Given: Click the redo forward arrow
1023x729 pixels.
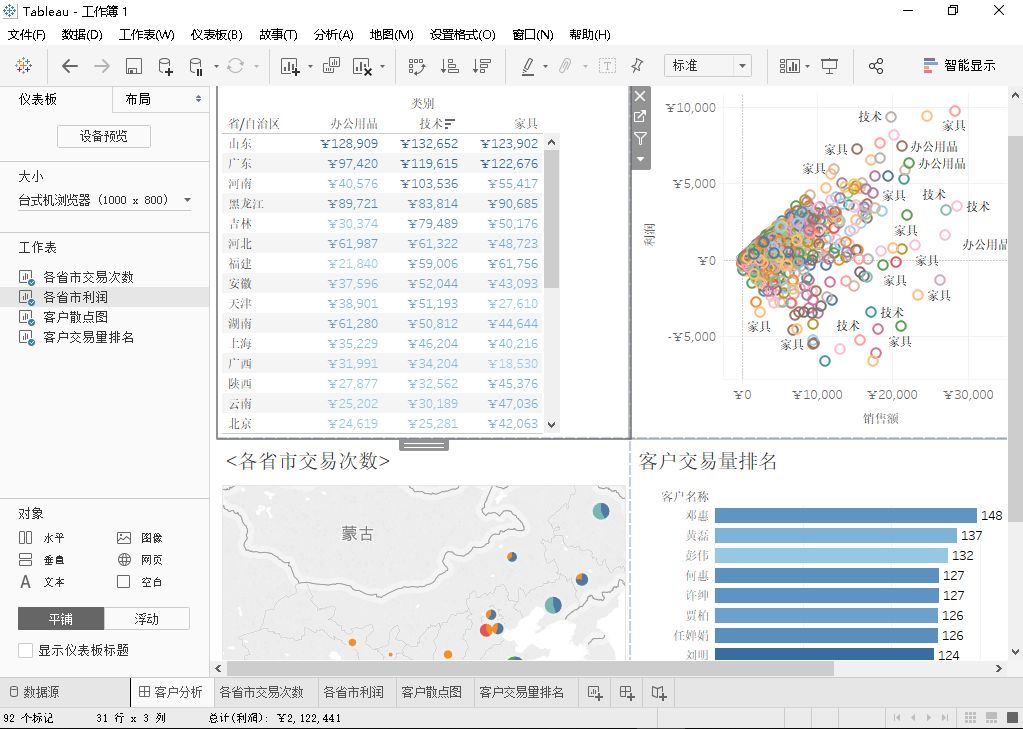Looking at the screenshot, I should 102,65.
